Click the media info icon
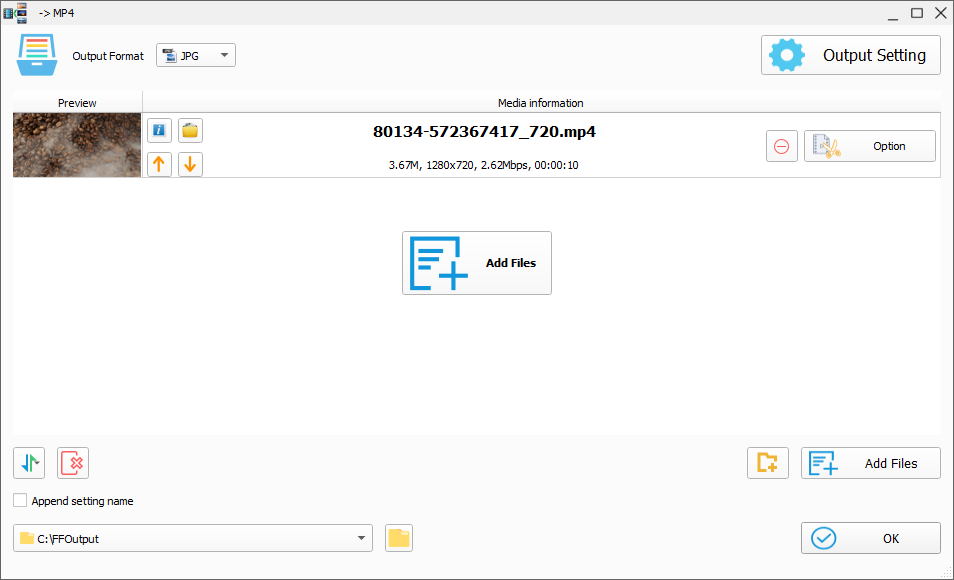 click(x=159, y=130)
